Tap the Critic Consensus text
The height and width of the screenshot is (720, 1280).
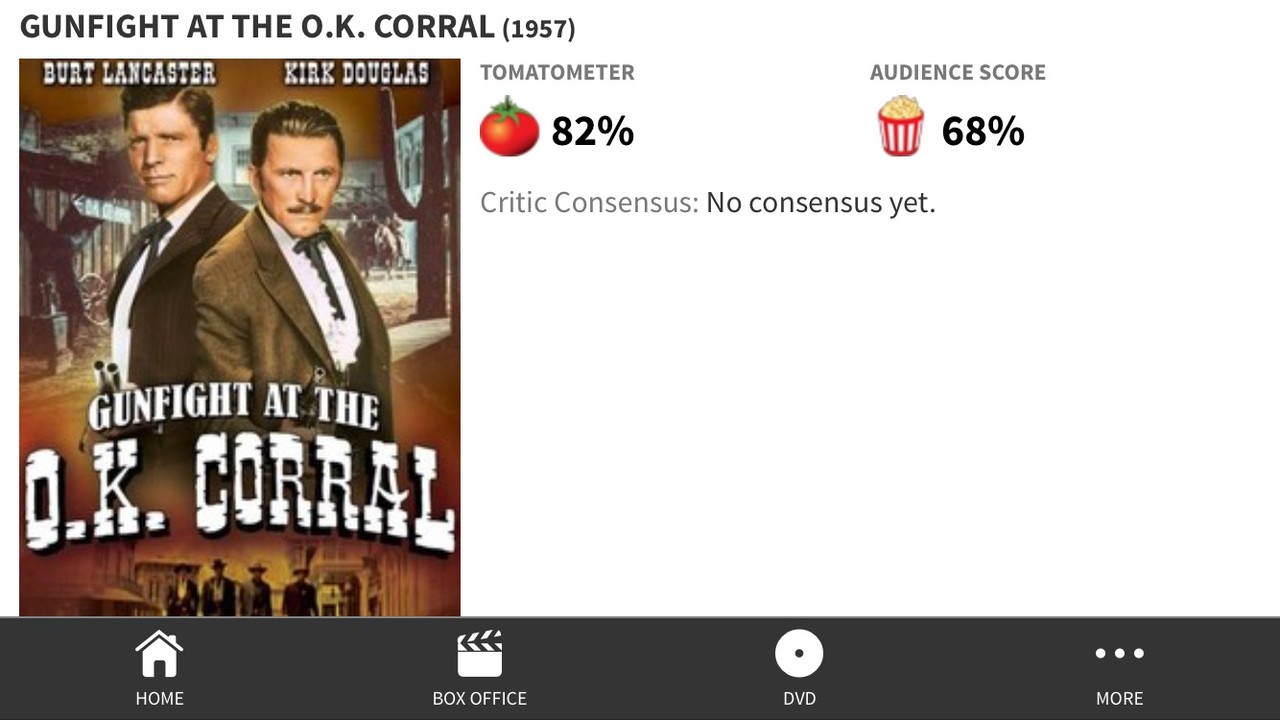point(708,202)
